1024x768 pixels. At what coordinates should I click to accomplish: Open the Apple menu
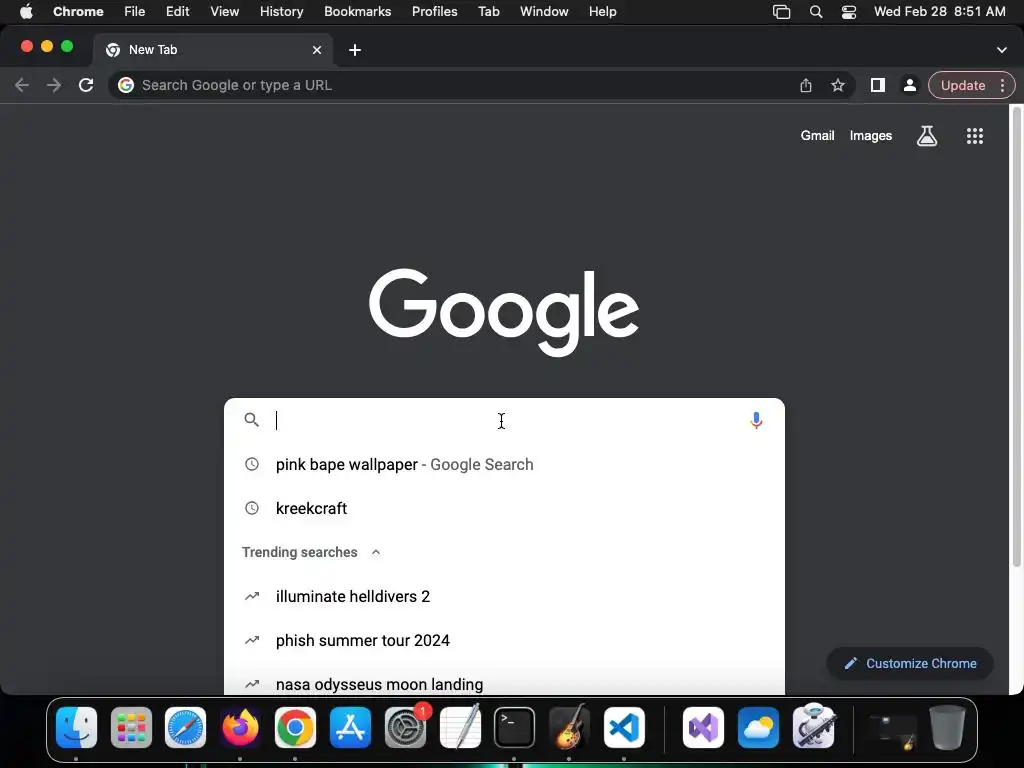pyautogui.click(x=26, y=12)
